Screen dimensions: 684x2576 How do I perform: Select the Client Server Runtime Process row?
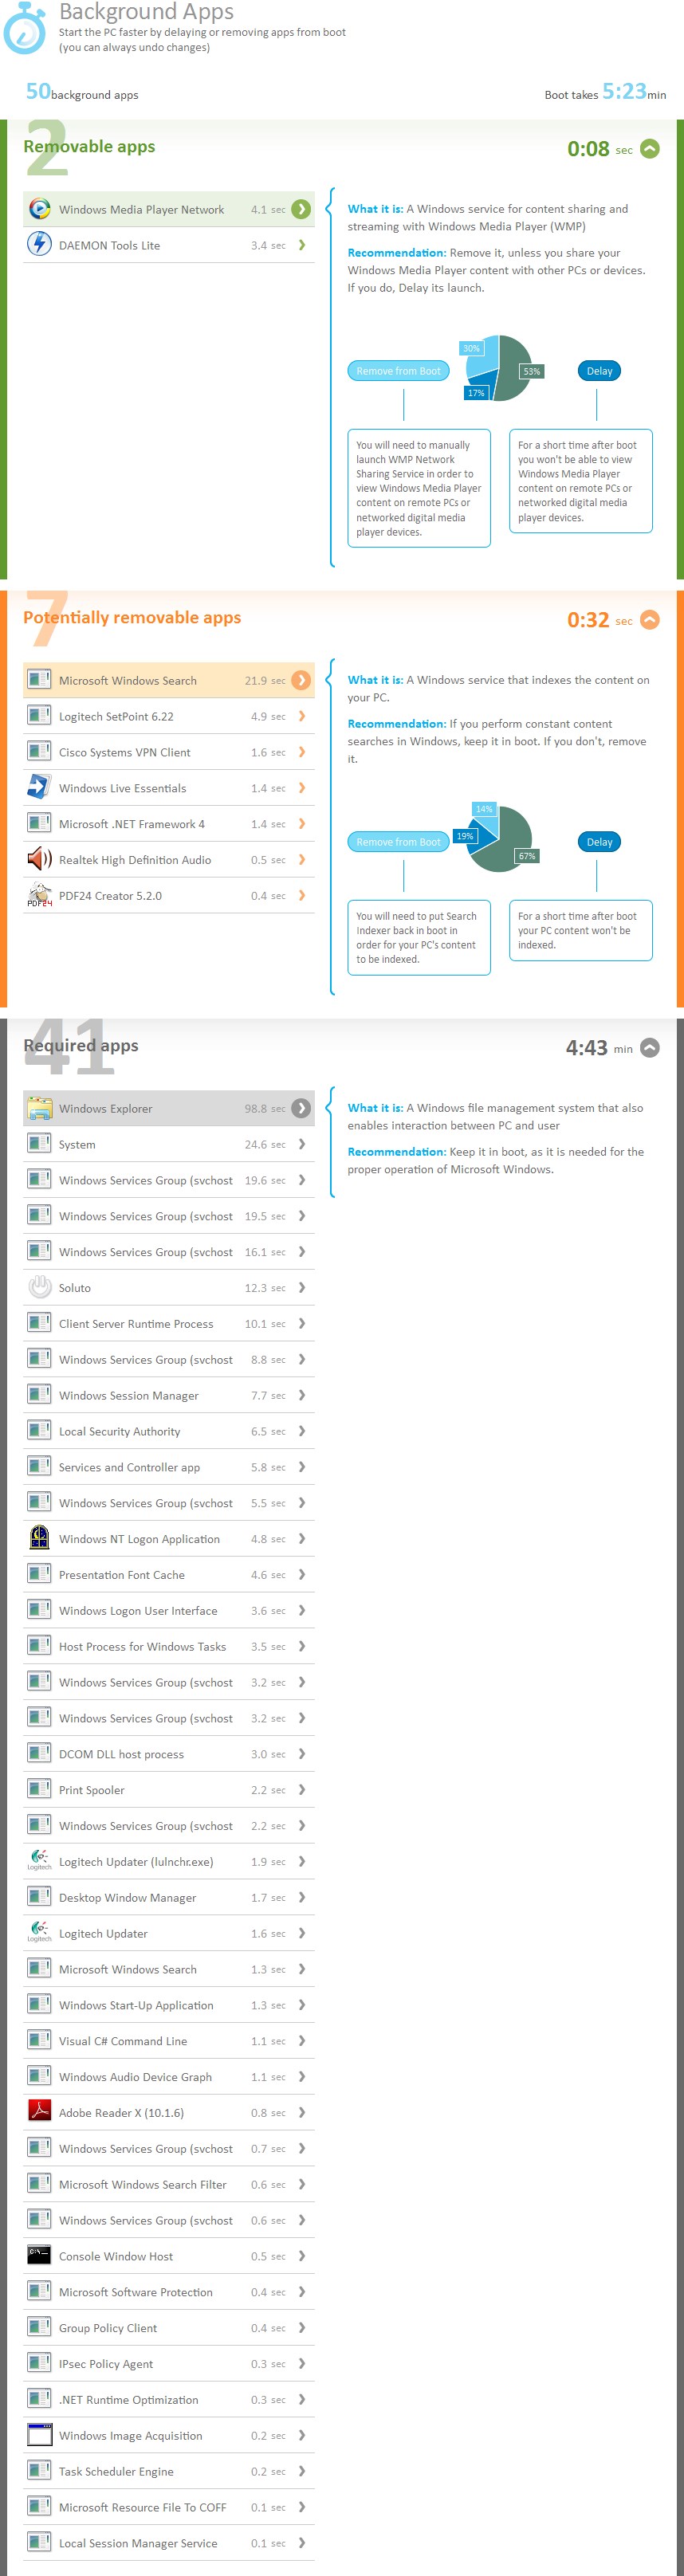(168, 1324)
